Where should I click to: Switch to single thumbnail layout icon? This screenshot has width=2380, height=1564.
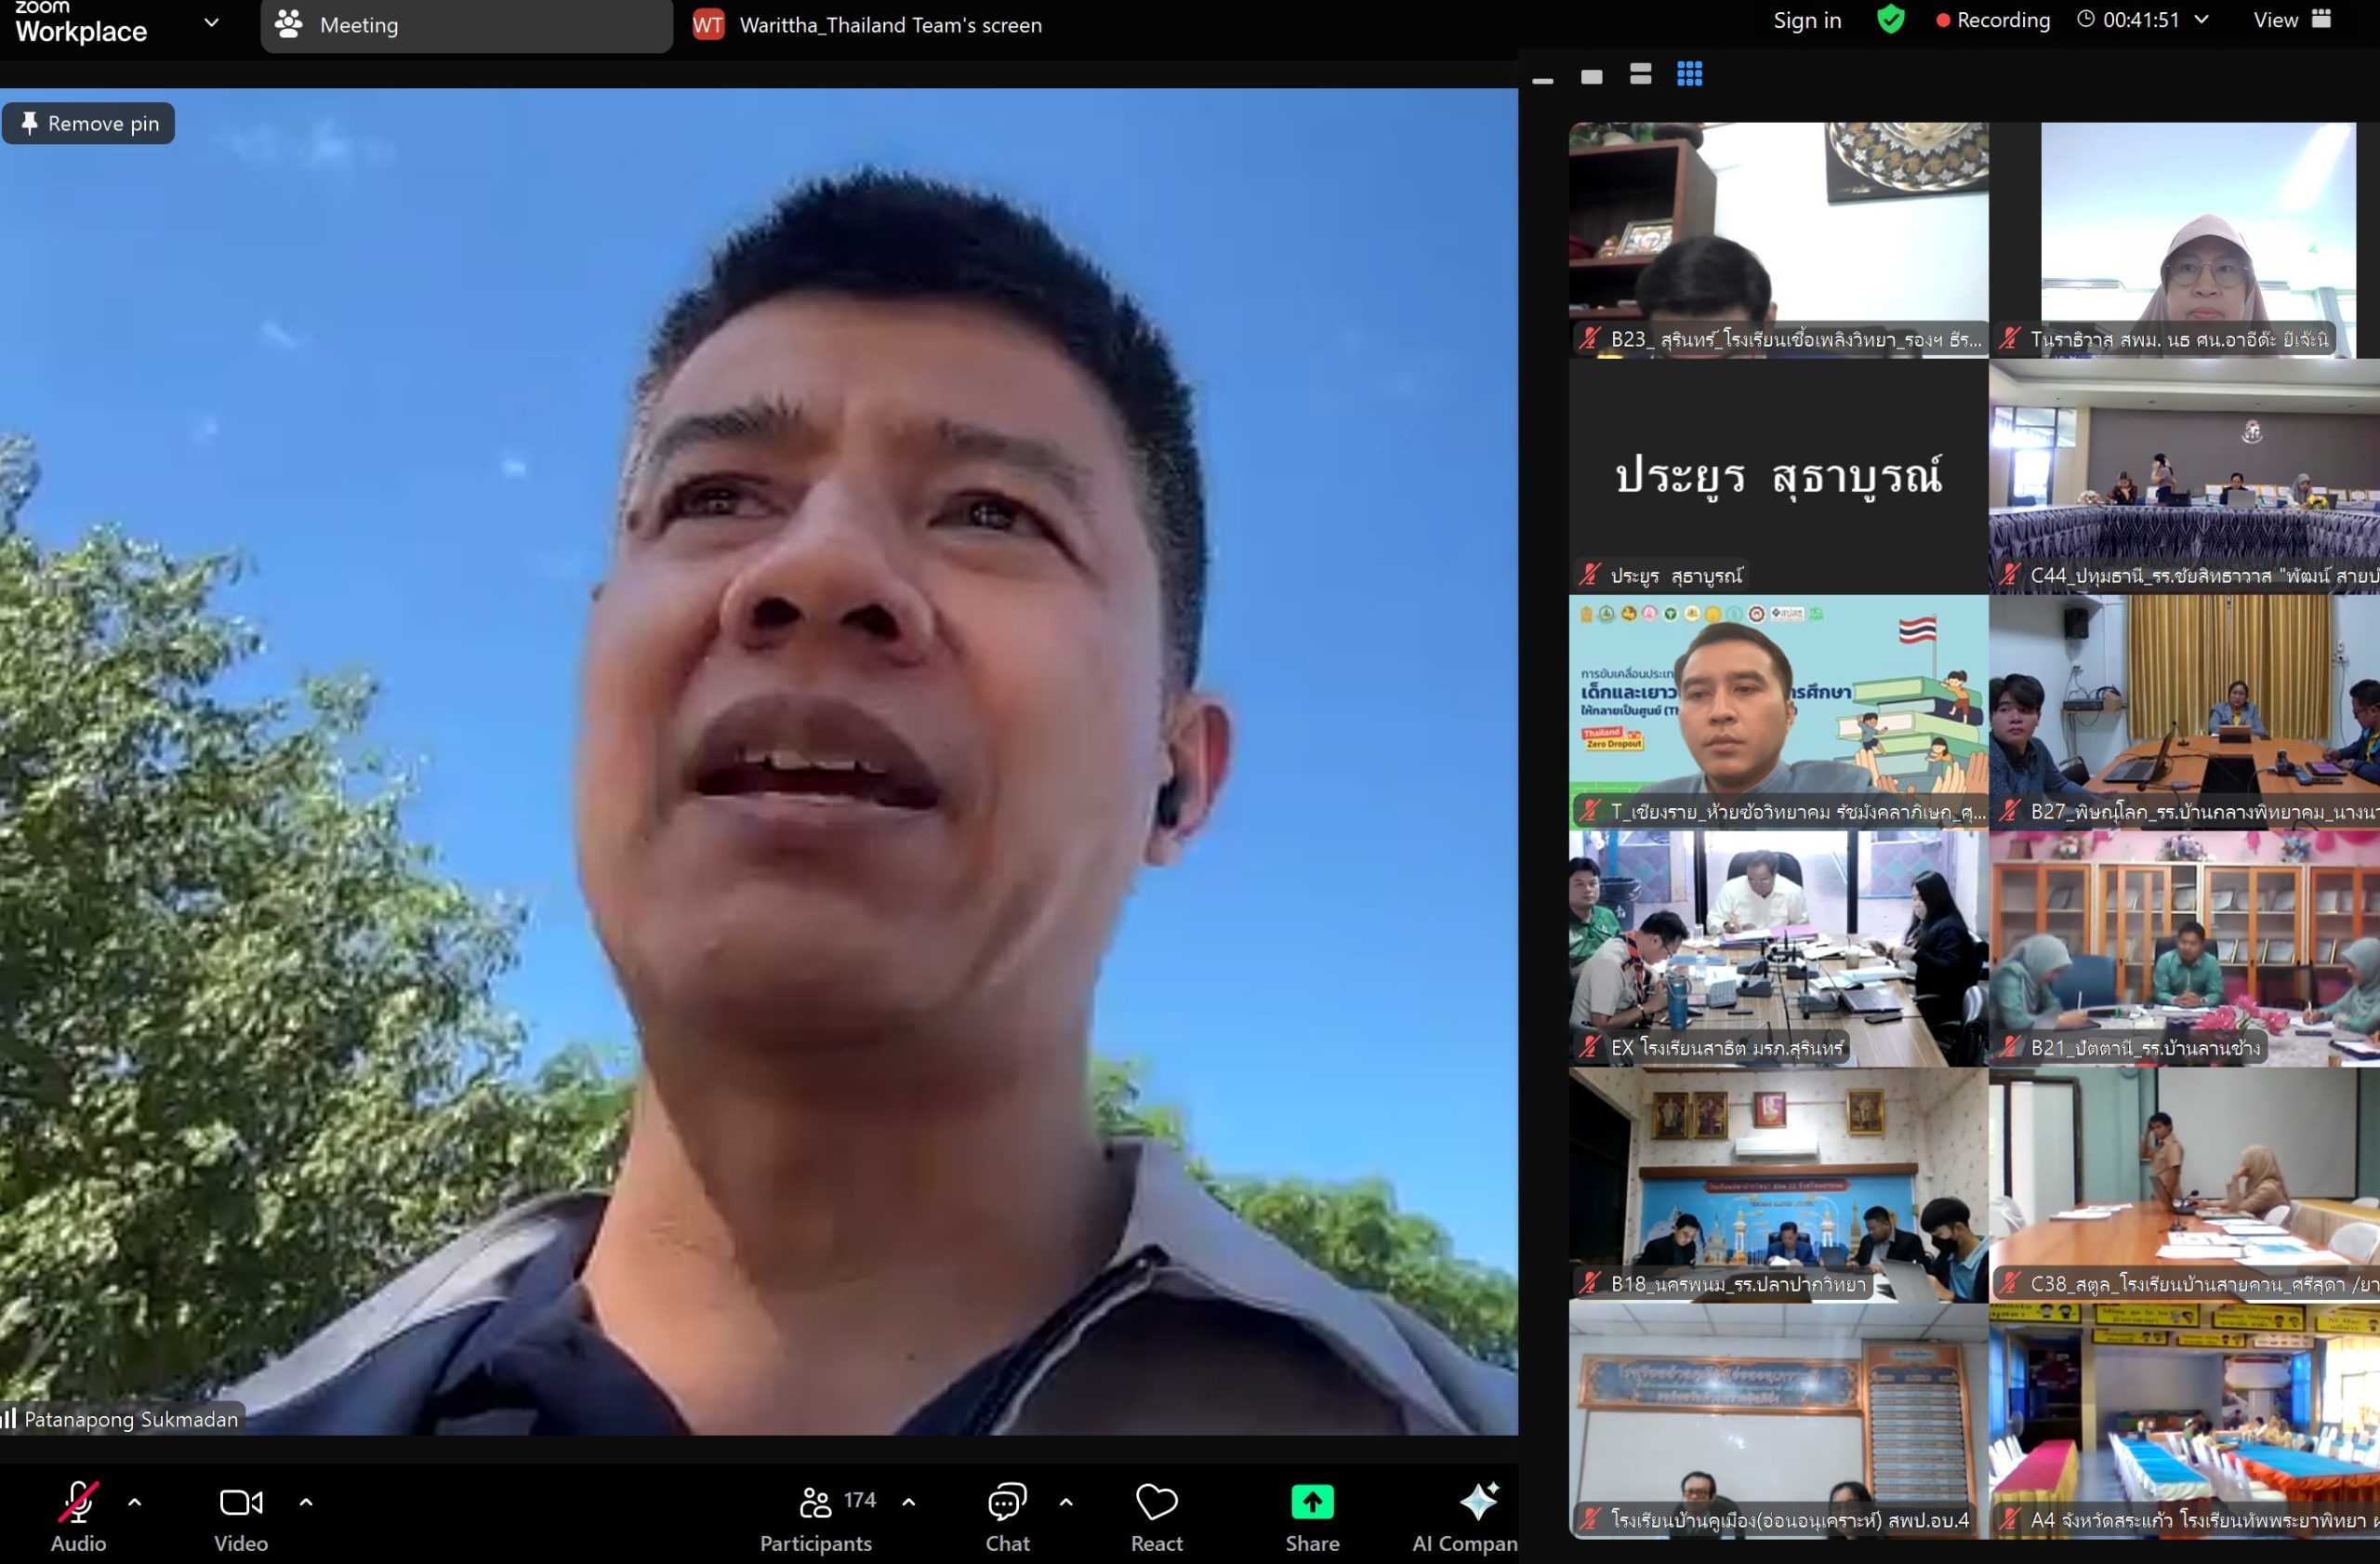(x=1592, y=76)
